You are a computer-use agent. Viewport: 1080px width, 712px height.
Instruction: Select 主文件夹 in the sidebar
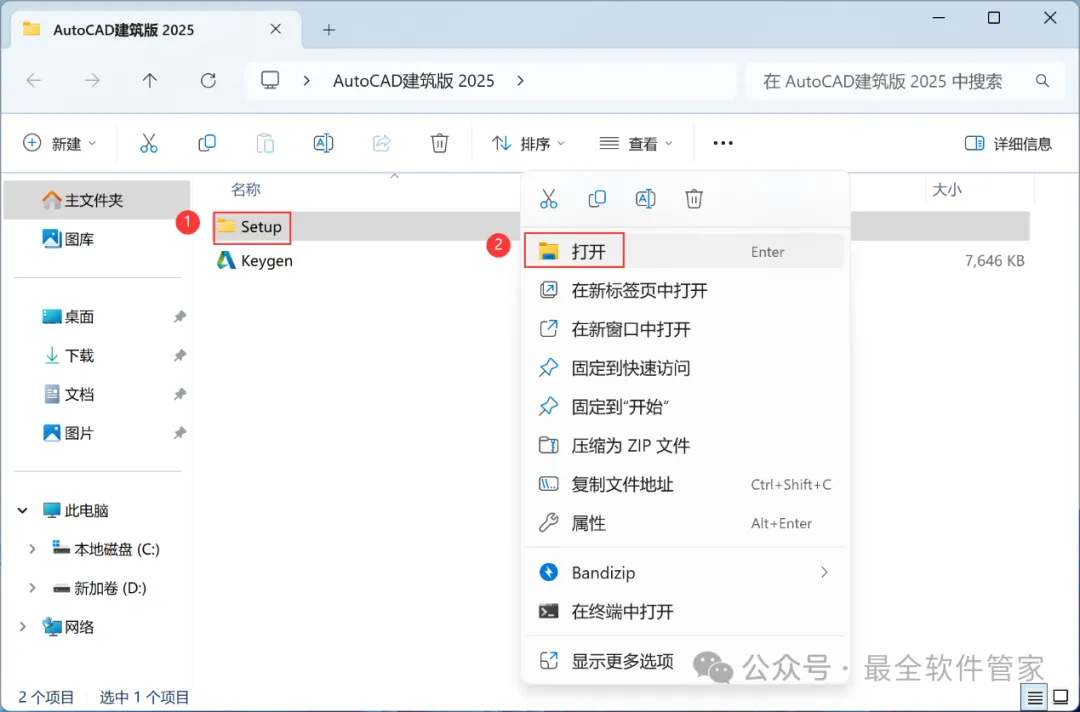coord(96,200)
